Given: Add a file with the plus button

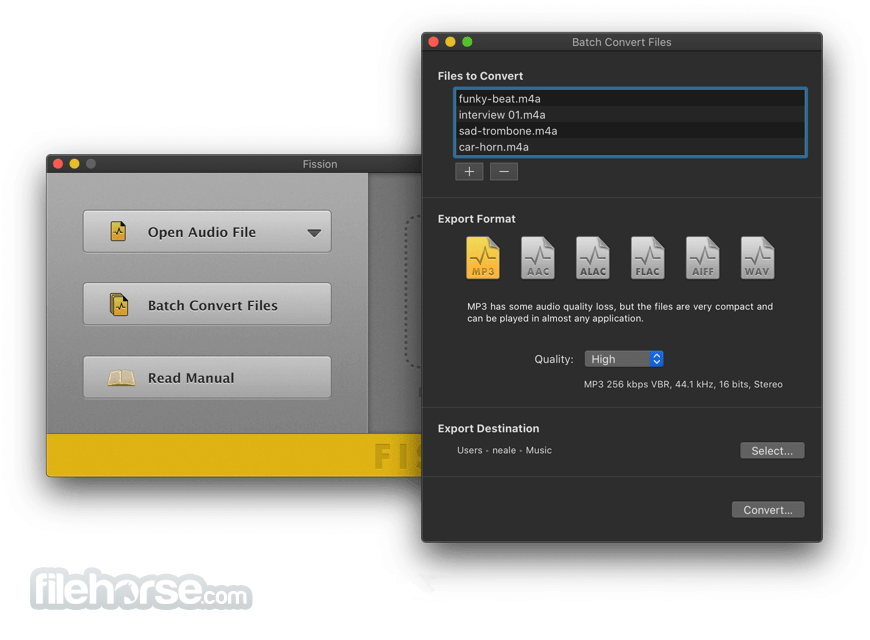Looking at the screenshot, I should (x=469, y=172).
